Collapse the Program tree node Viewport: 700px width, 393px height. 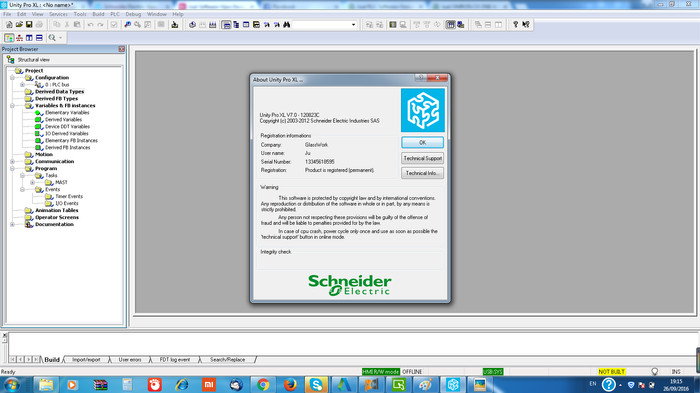[12, 168]
